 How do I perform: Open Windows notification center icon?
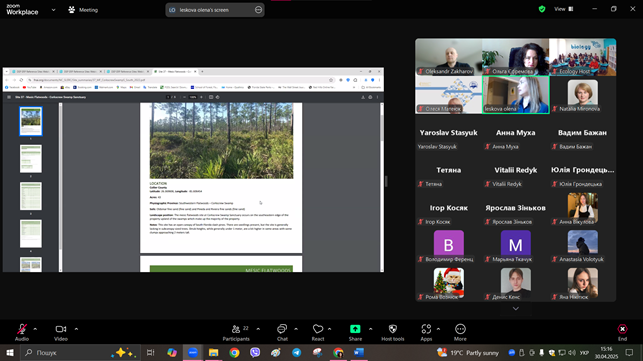pos(629,352)
